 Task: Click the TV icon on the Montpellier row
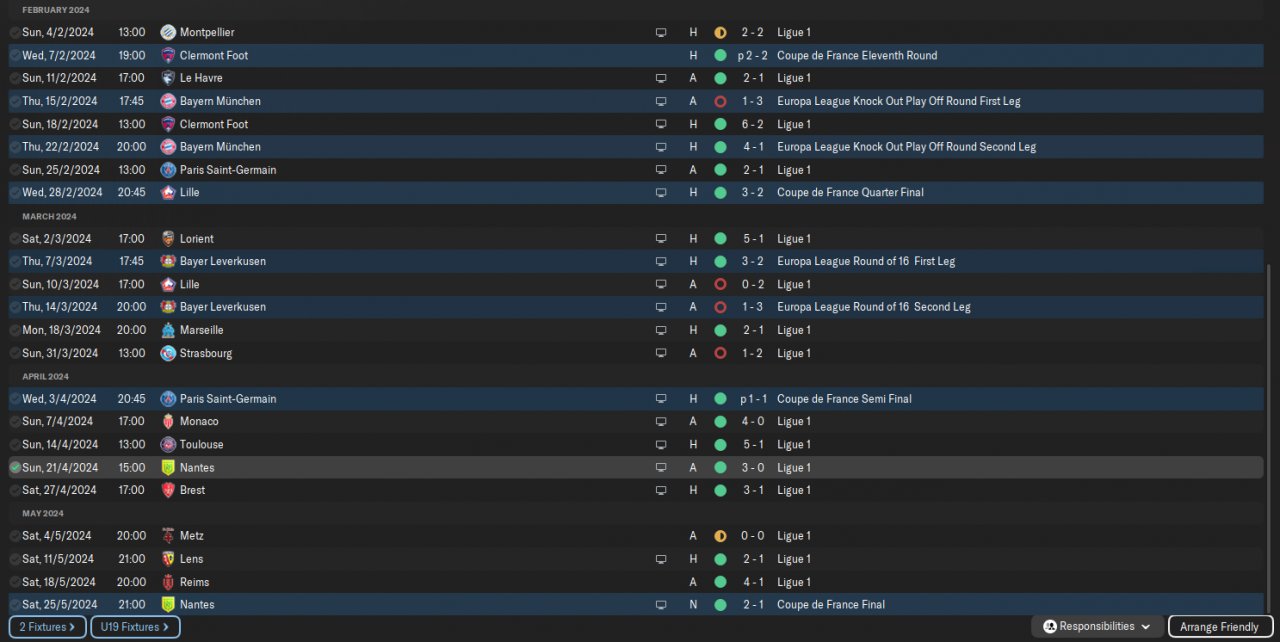[660, 33]
